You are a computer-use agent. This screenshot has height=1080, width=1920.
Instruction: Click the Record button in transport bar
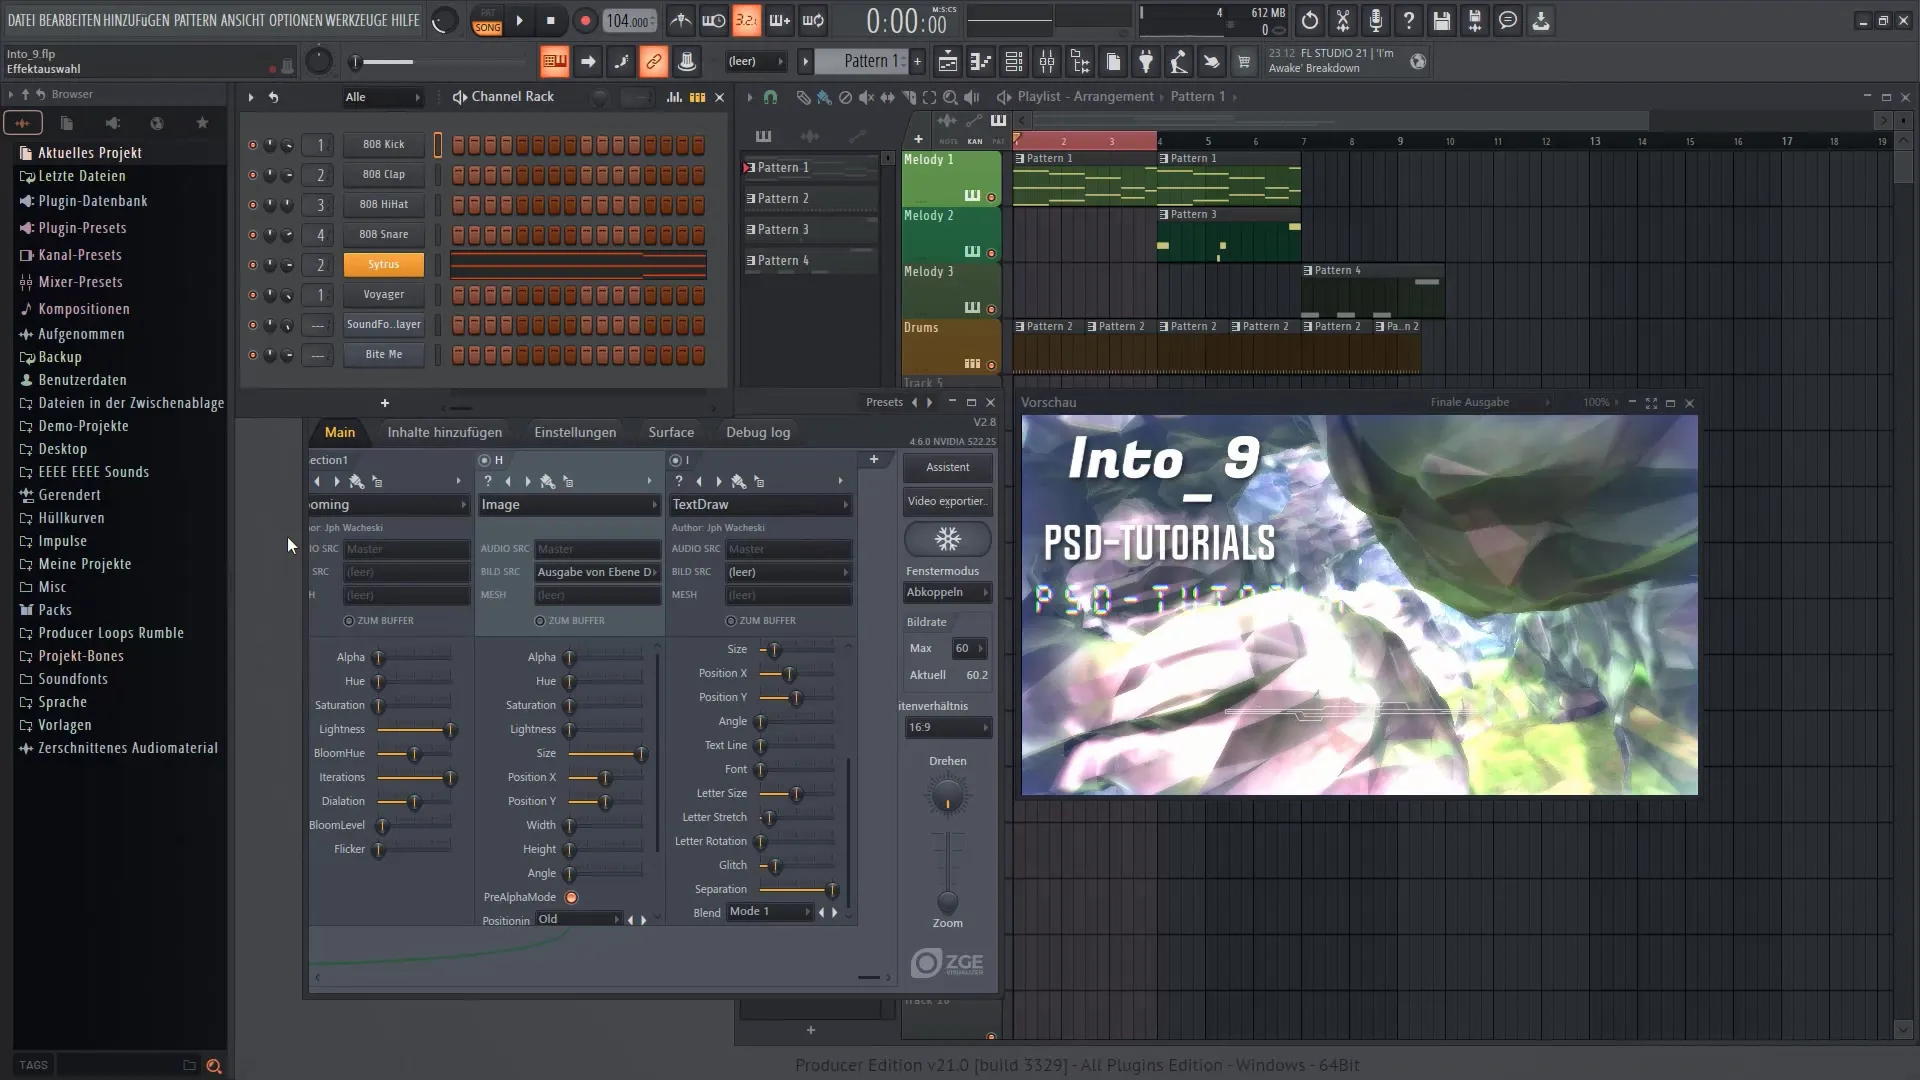[x=584, y=21]
